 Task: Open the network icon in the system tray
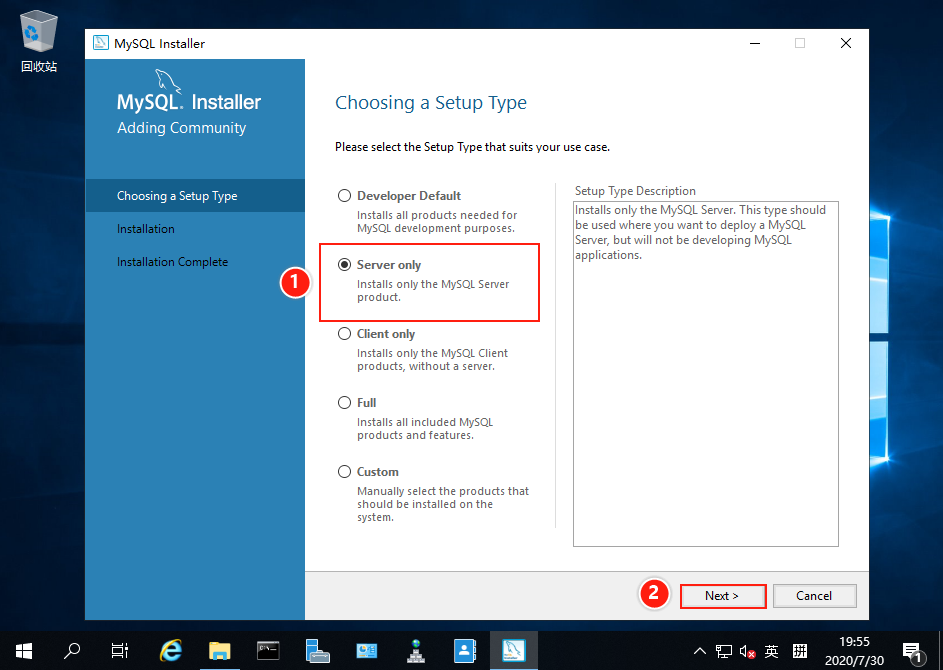722,650
